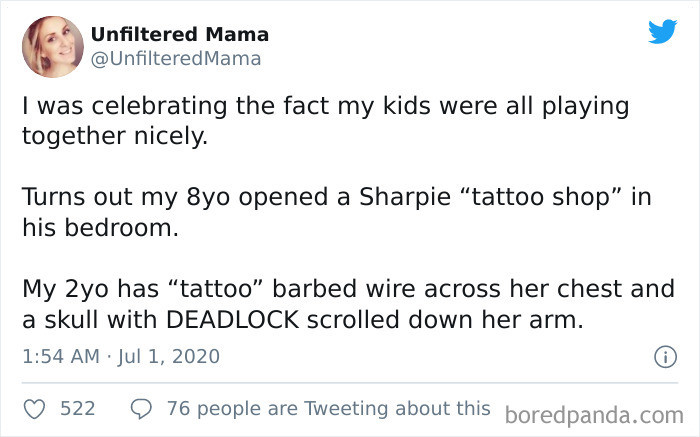Click the barbed wire sentence in tweet
This screenshot has width=700, height=437.
349,305
